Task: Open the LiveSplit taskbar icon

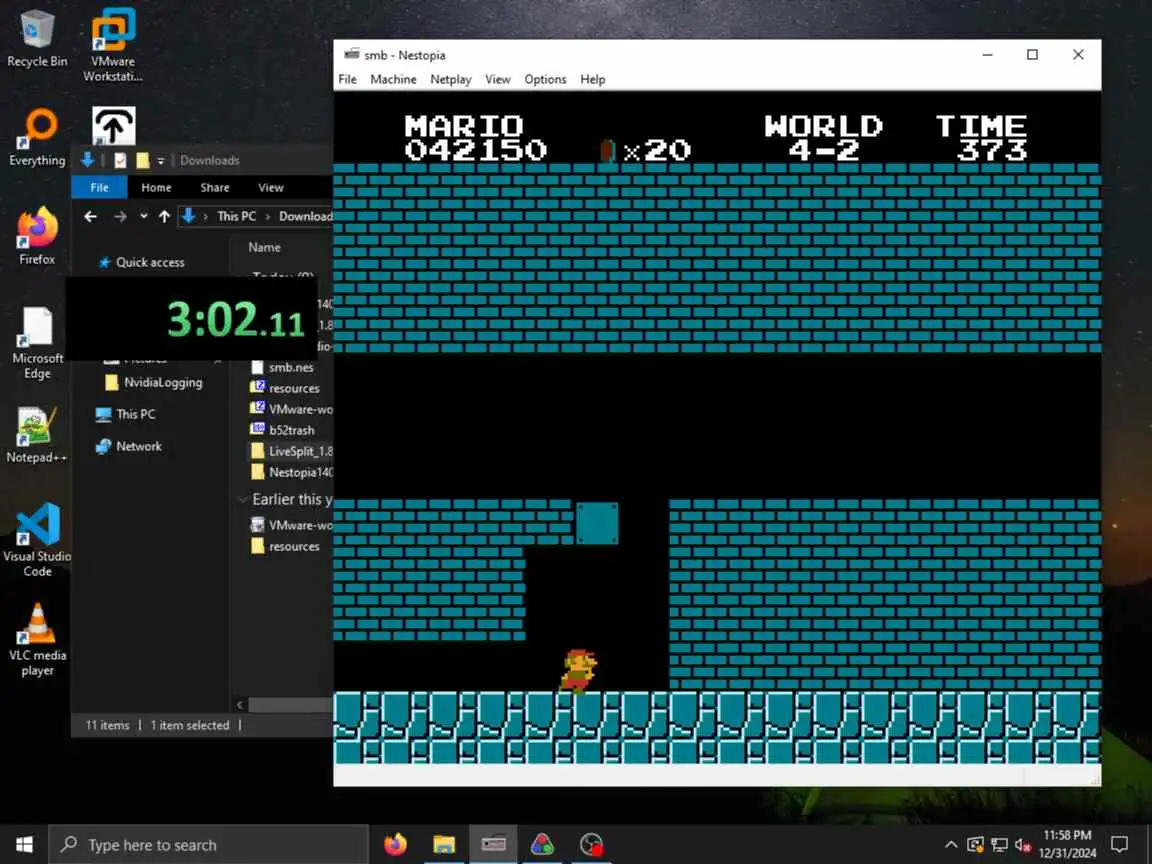Action: (591, 845)
